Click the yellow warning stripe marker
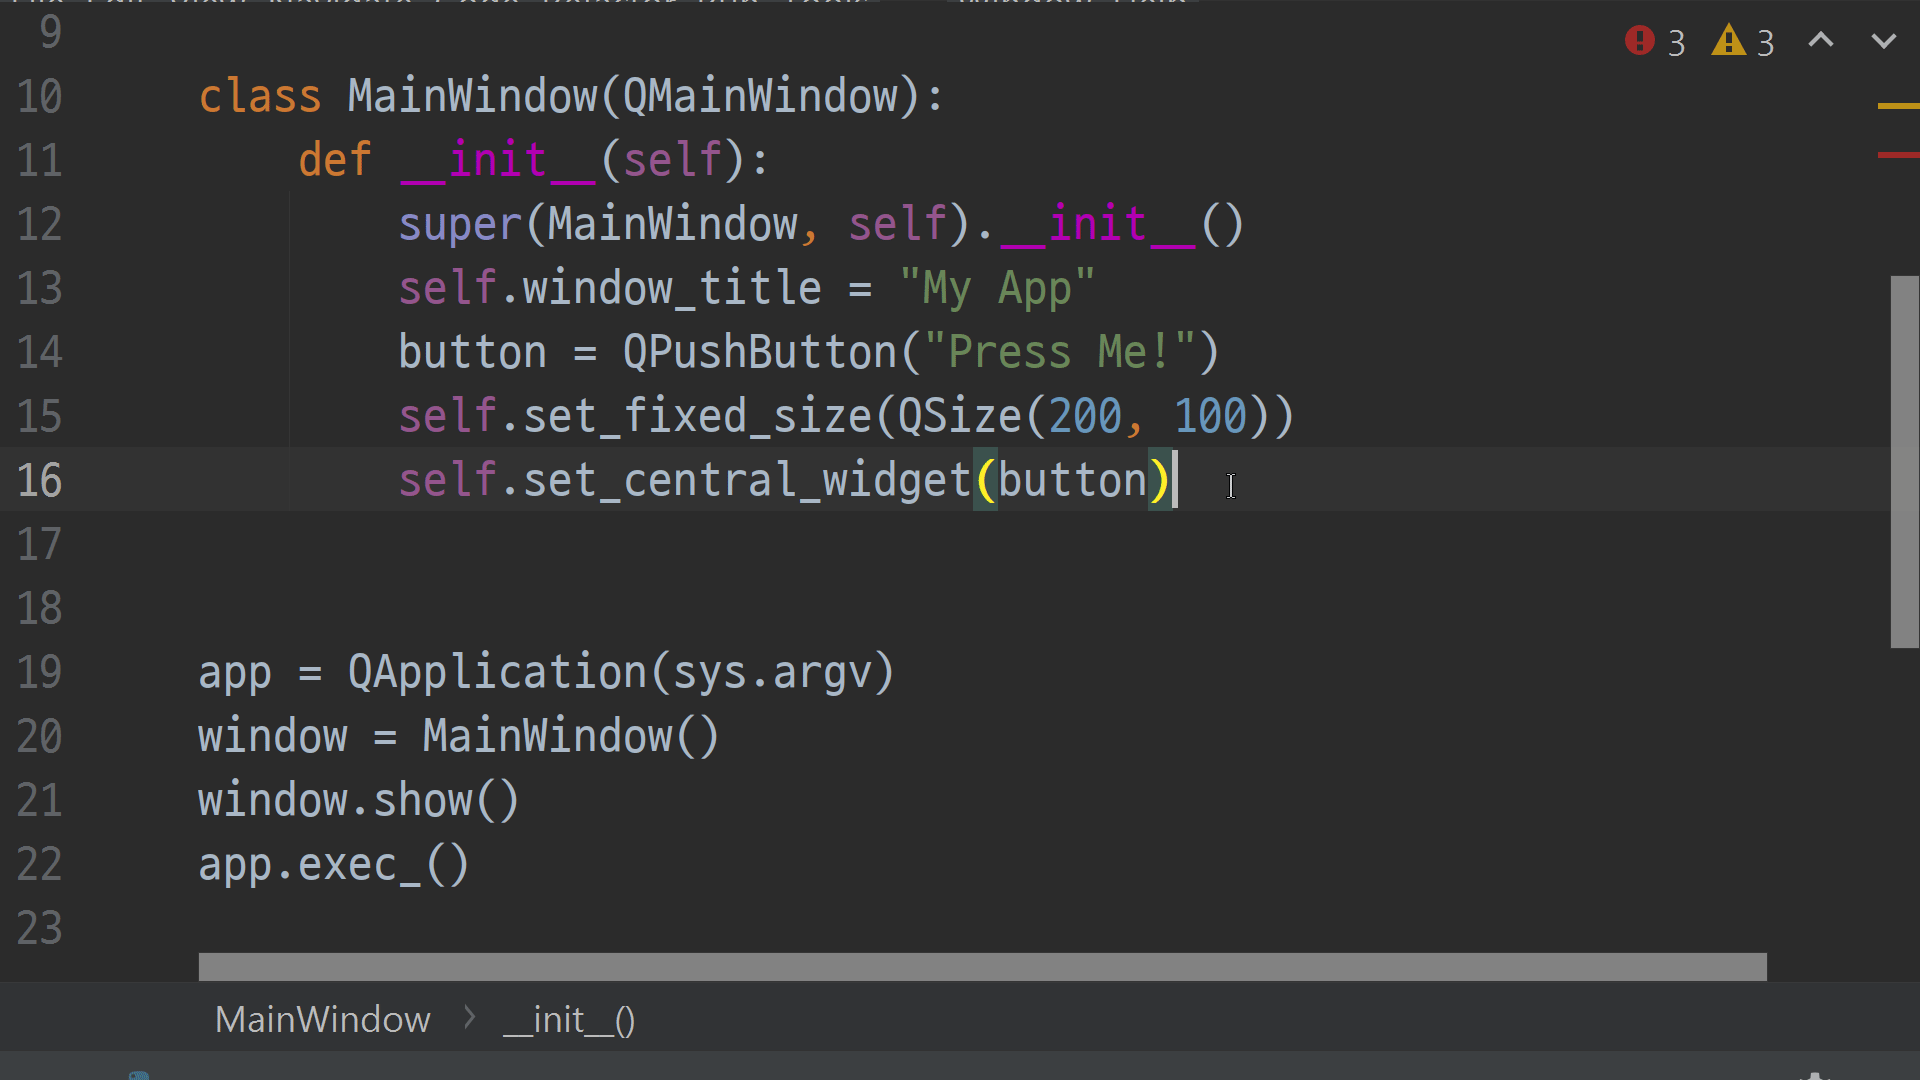 (x=1897, y=105)
